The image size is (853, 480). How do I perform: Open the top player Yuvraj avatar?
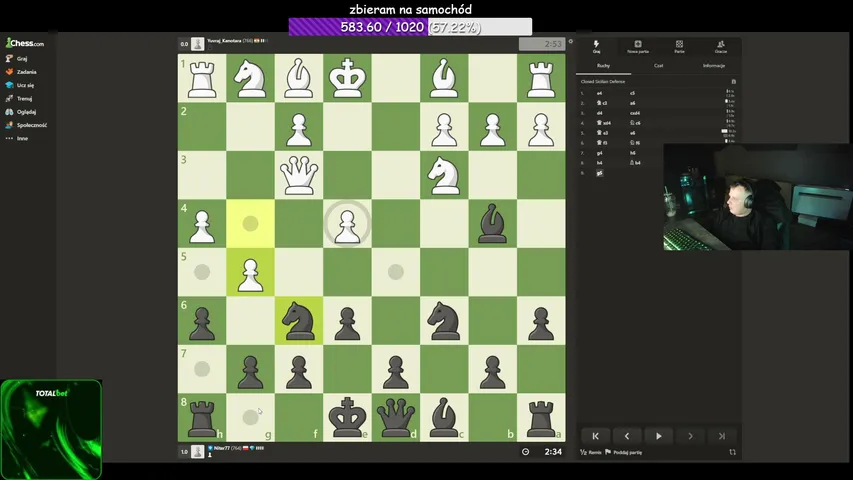(x=197, y=44)
